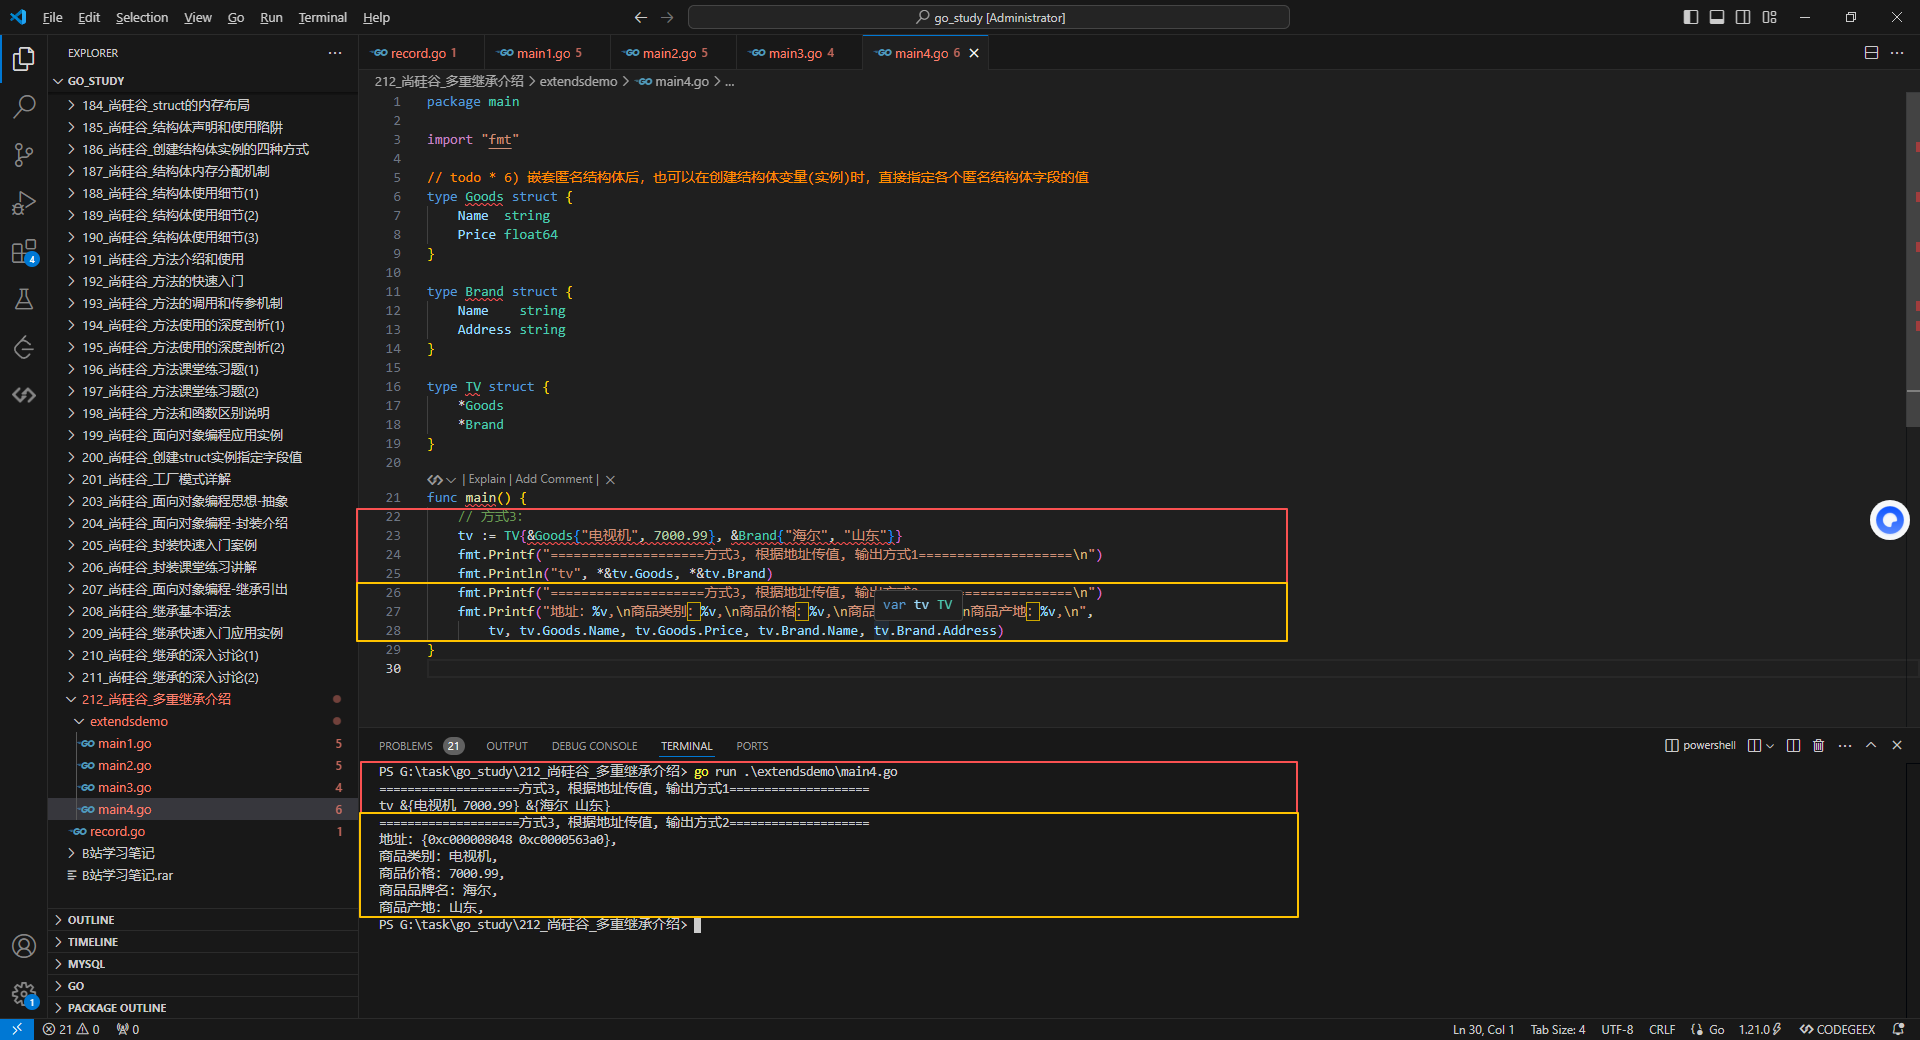
Task: Open main1.go in the explorer tree
Action: [x=203, y=743]
